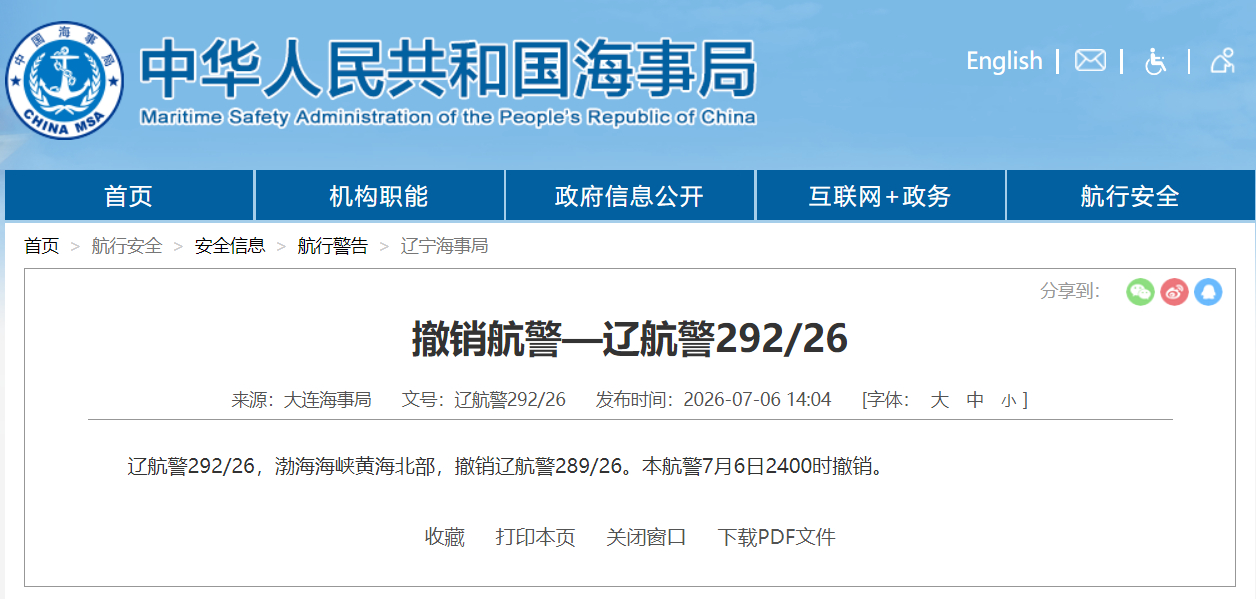
Task: Click 下载PDF文件 to download the PDF
Action: [x=777, y=537]
